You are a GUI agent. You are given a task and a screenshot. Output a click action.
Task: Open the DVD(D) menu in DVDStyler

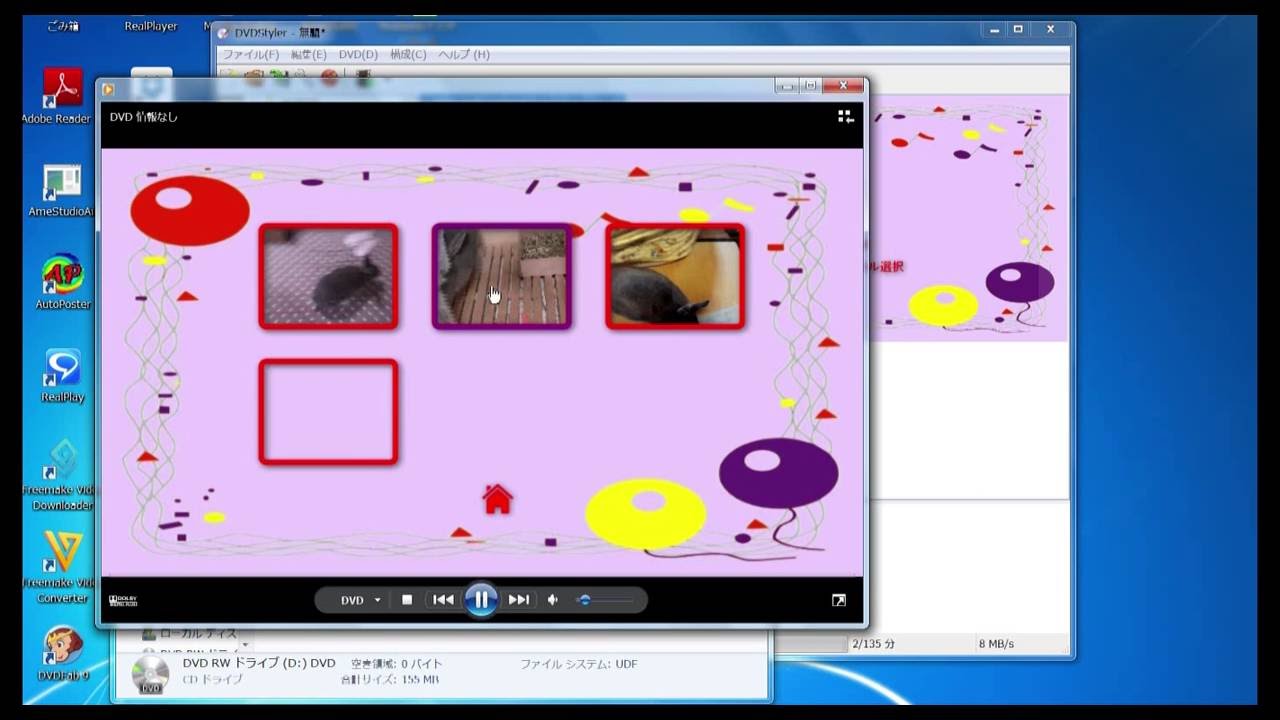point(358,54)
